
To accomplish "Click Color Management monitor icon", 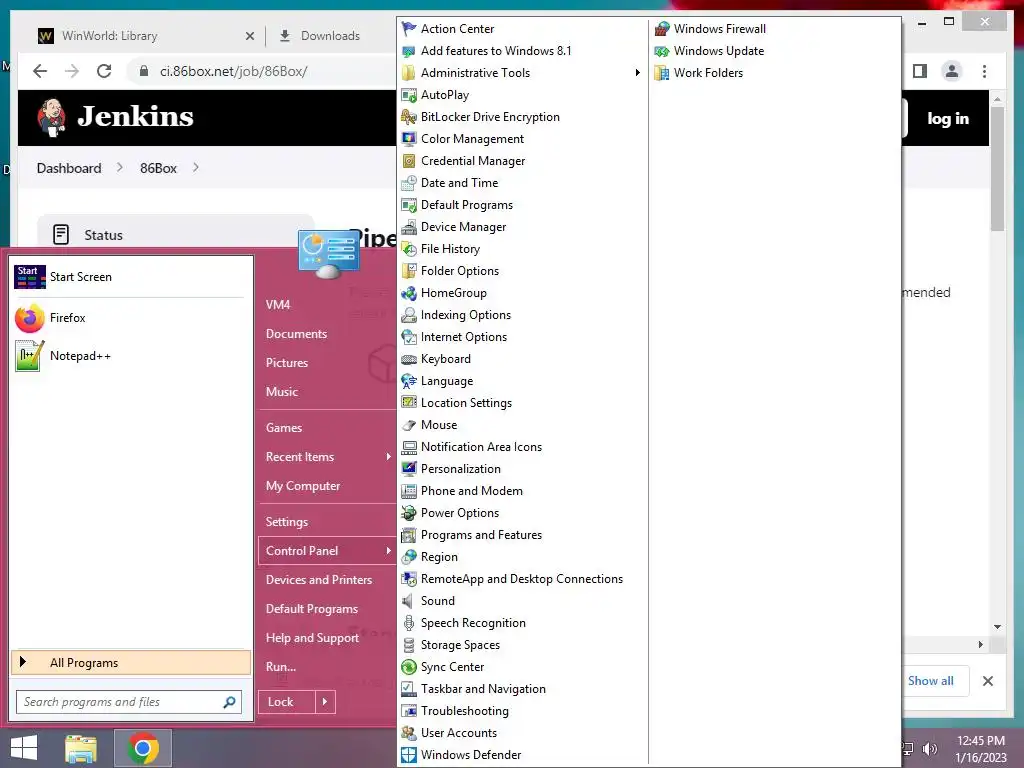I will tap(409, 138).
